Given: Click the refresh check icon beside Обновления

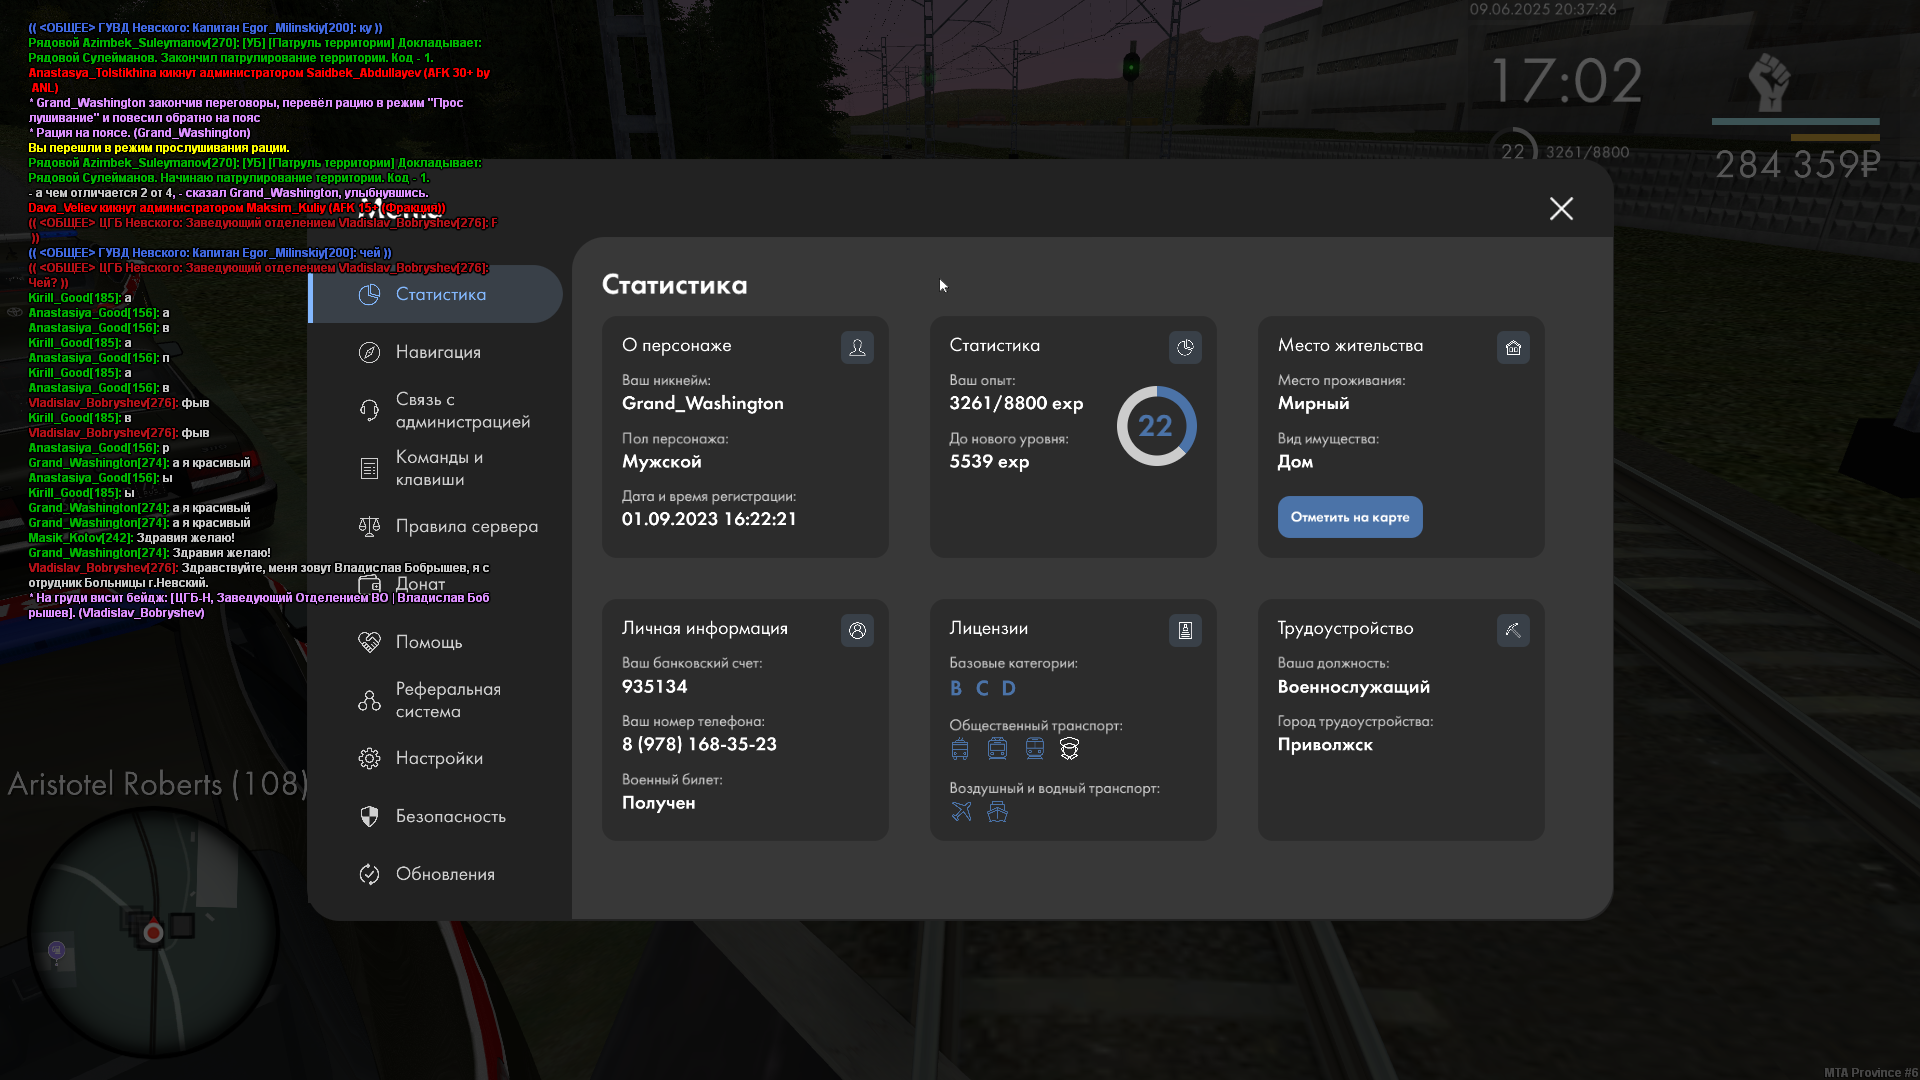Looking at the screenshot, I should [369, 874].
